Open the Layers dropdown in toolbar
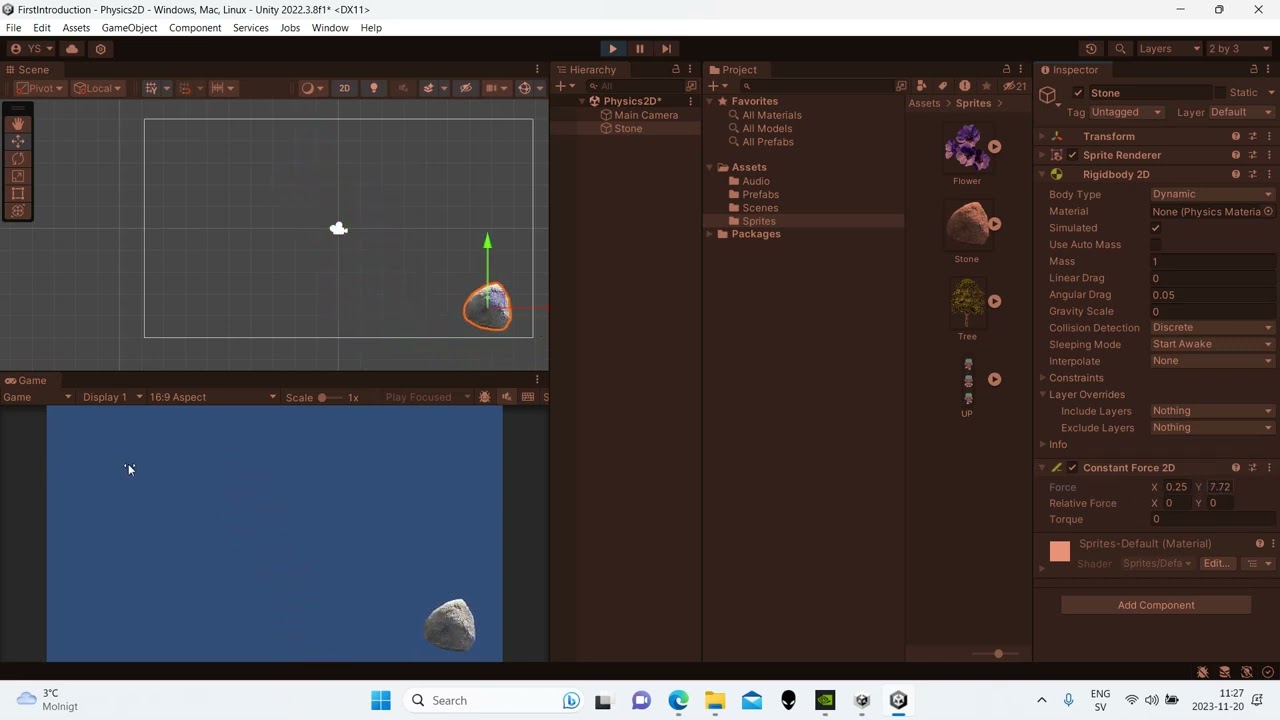The image size is (1280, 720). tap(1168, 48)
